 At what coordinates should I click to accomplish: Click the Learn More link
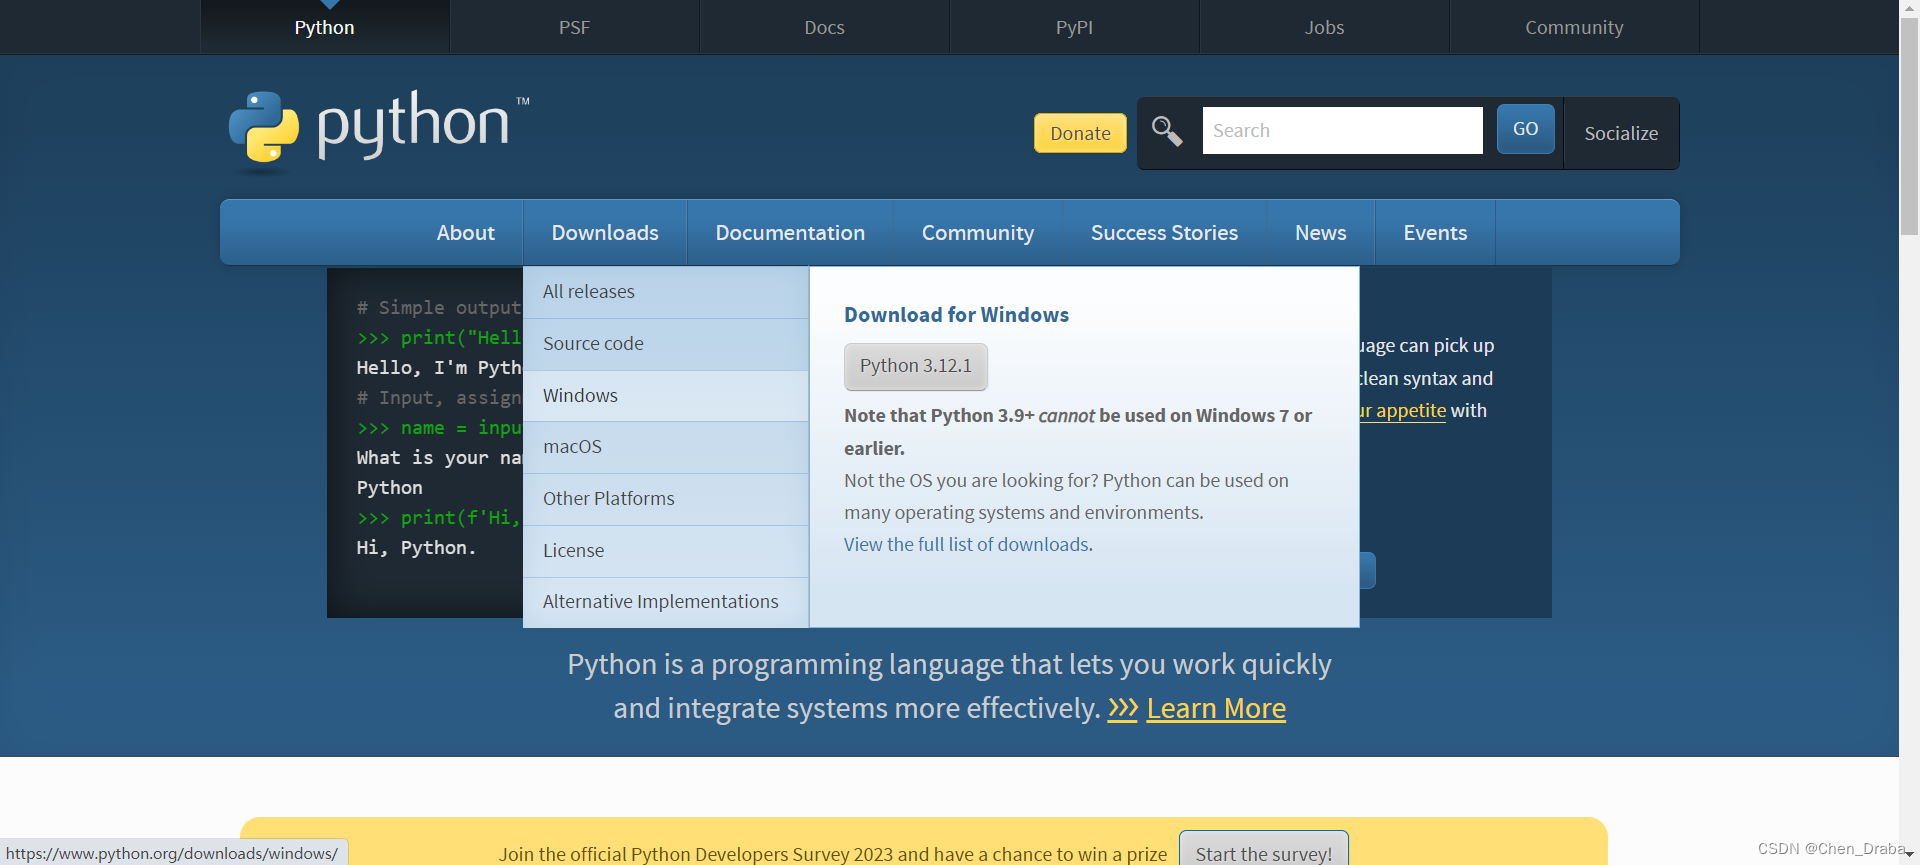[x=1216, y=708]
